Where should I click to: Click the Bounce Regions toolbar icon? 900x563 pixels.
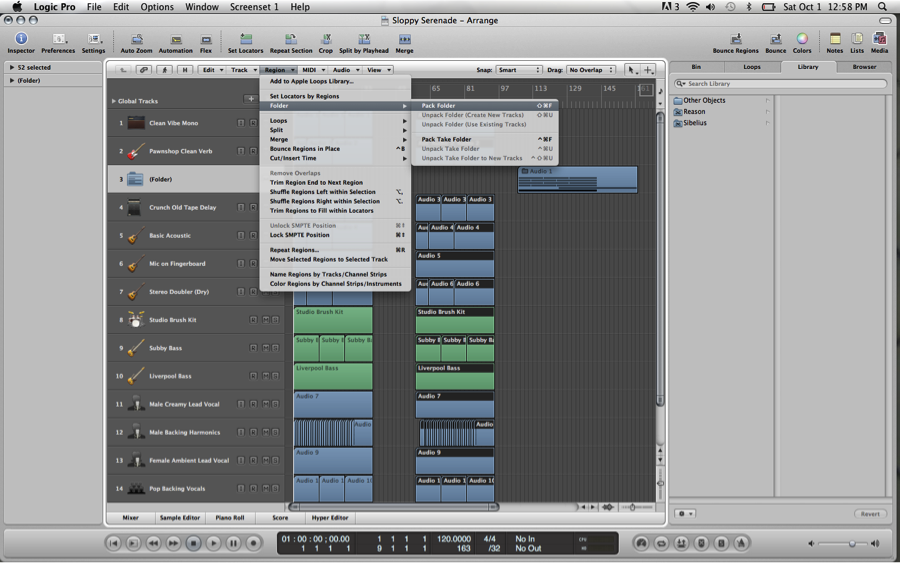[x=735, y=40]
